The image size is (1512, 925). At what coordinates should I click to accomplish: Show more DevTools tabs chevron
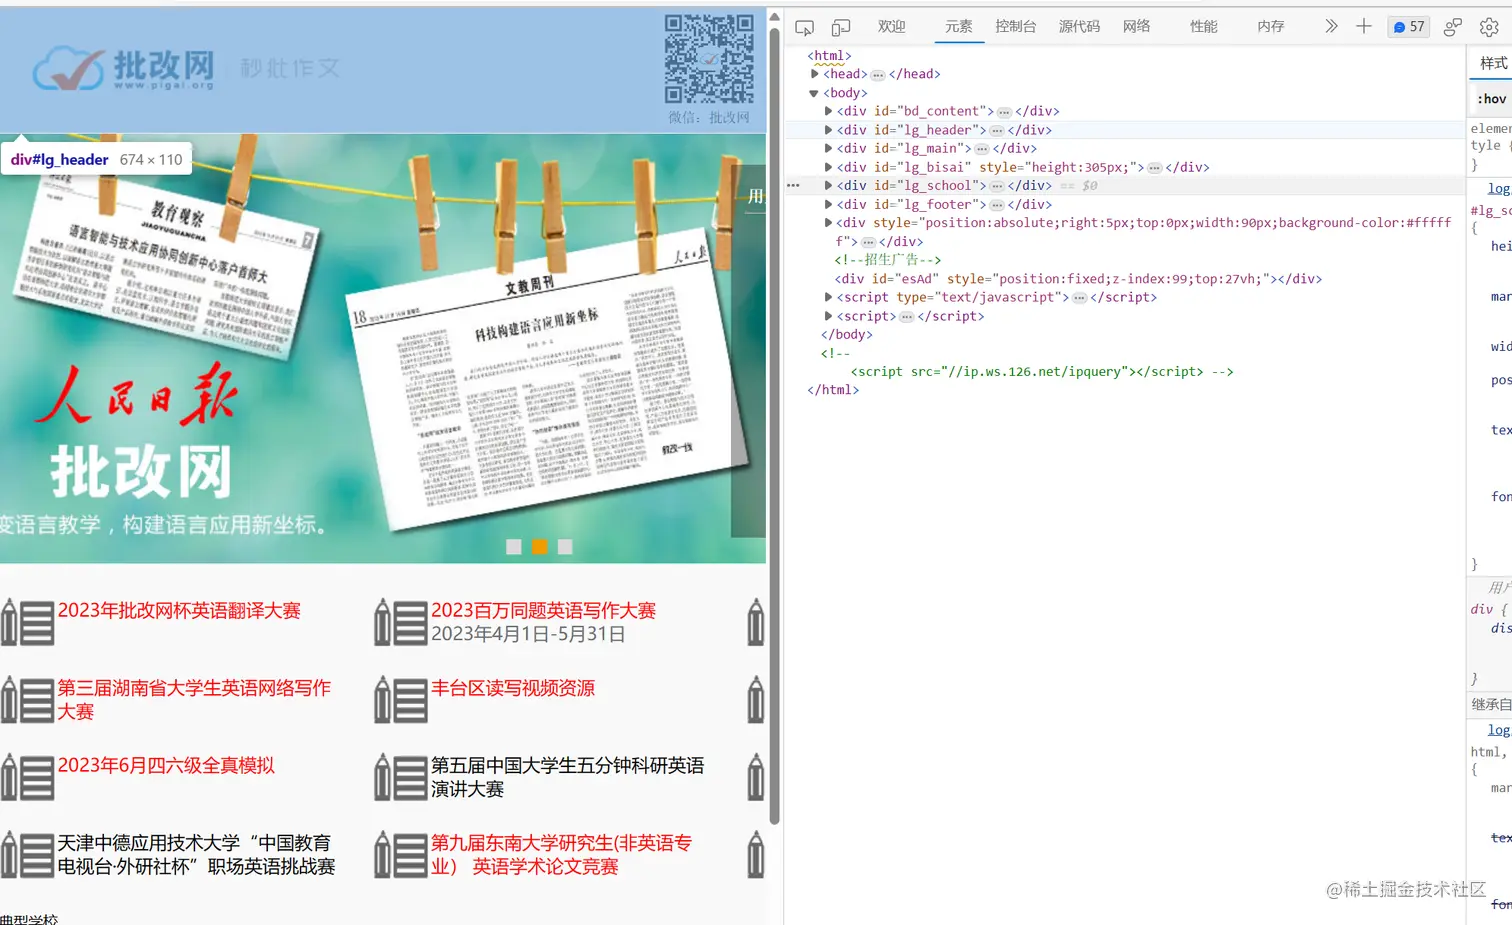(x=1331, y=27)
